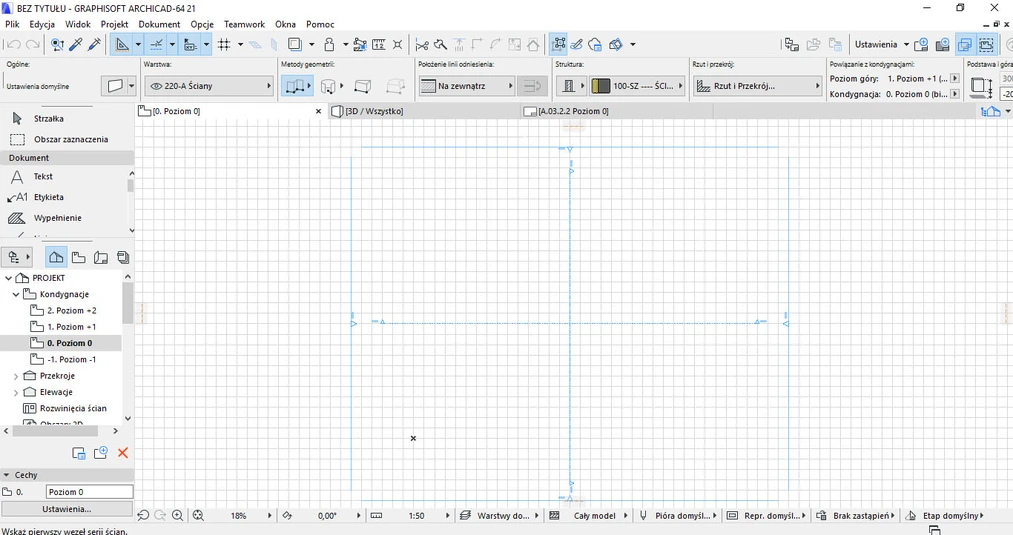This screenshot has height=535, width=1013.
Task: Choose the Tekst tool in toolbox
Action: [42, 176]
